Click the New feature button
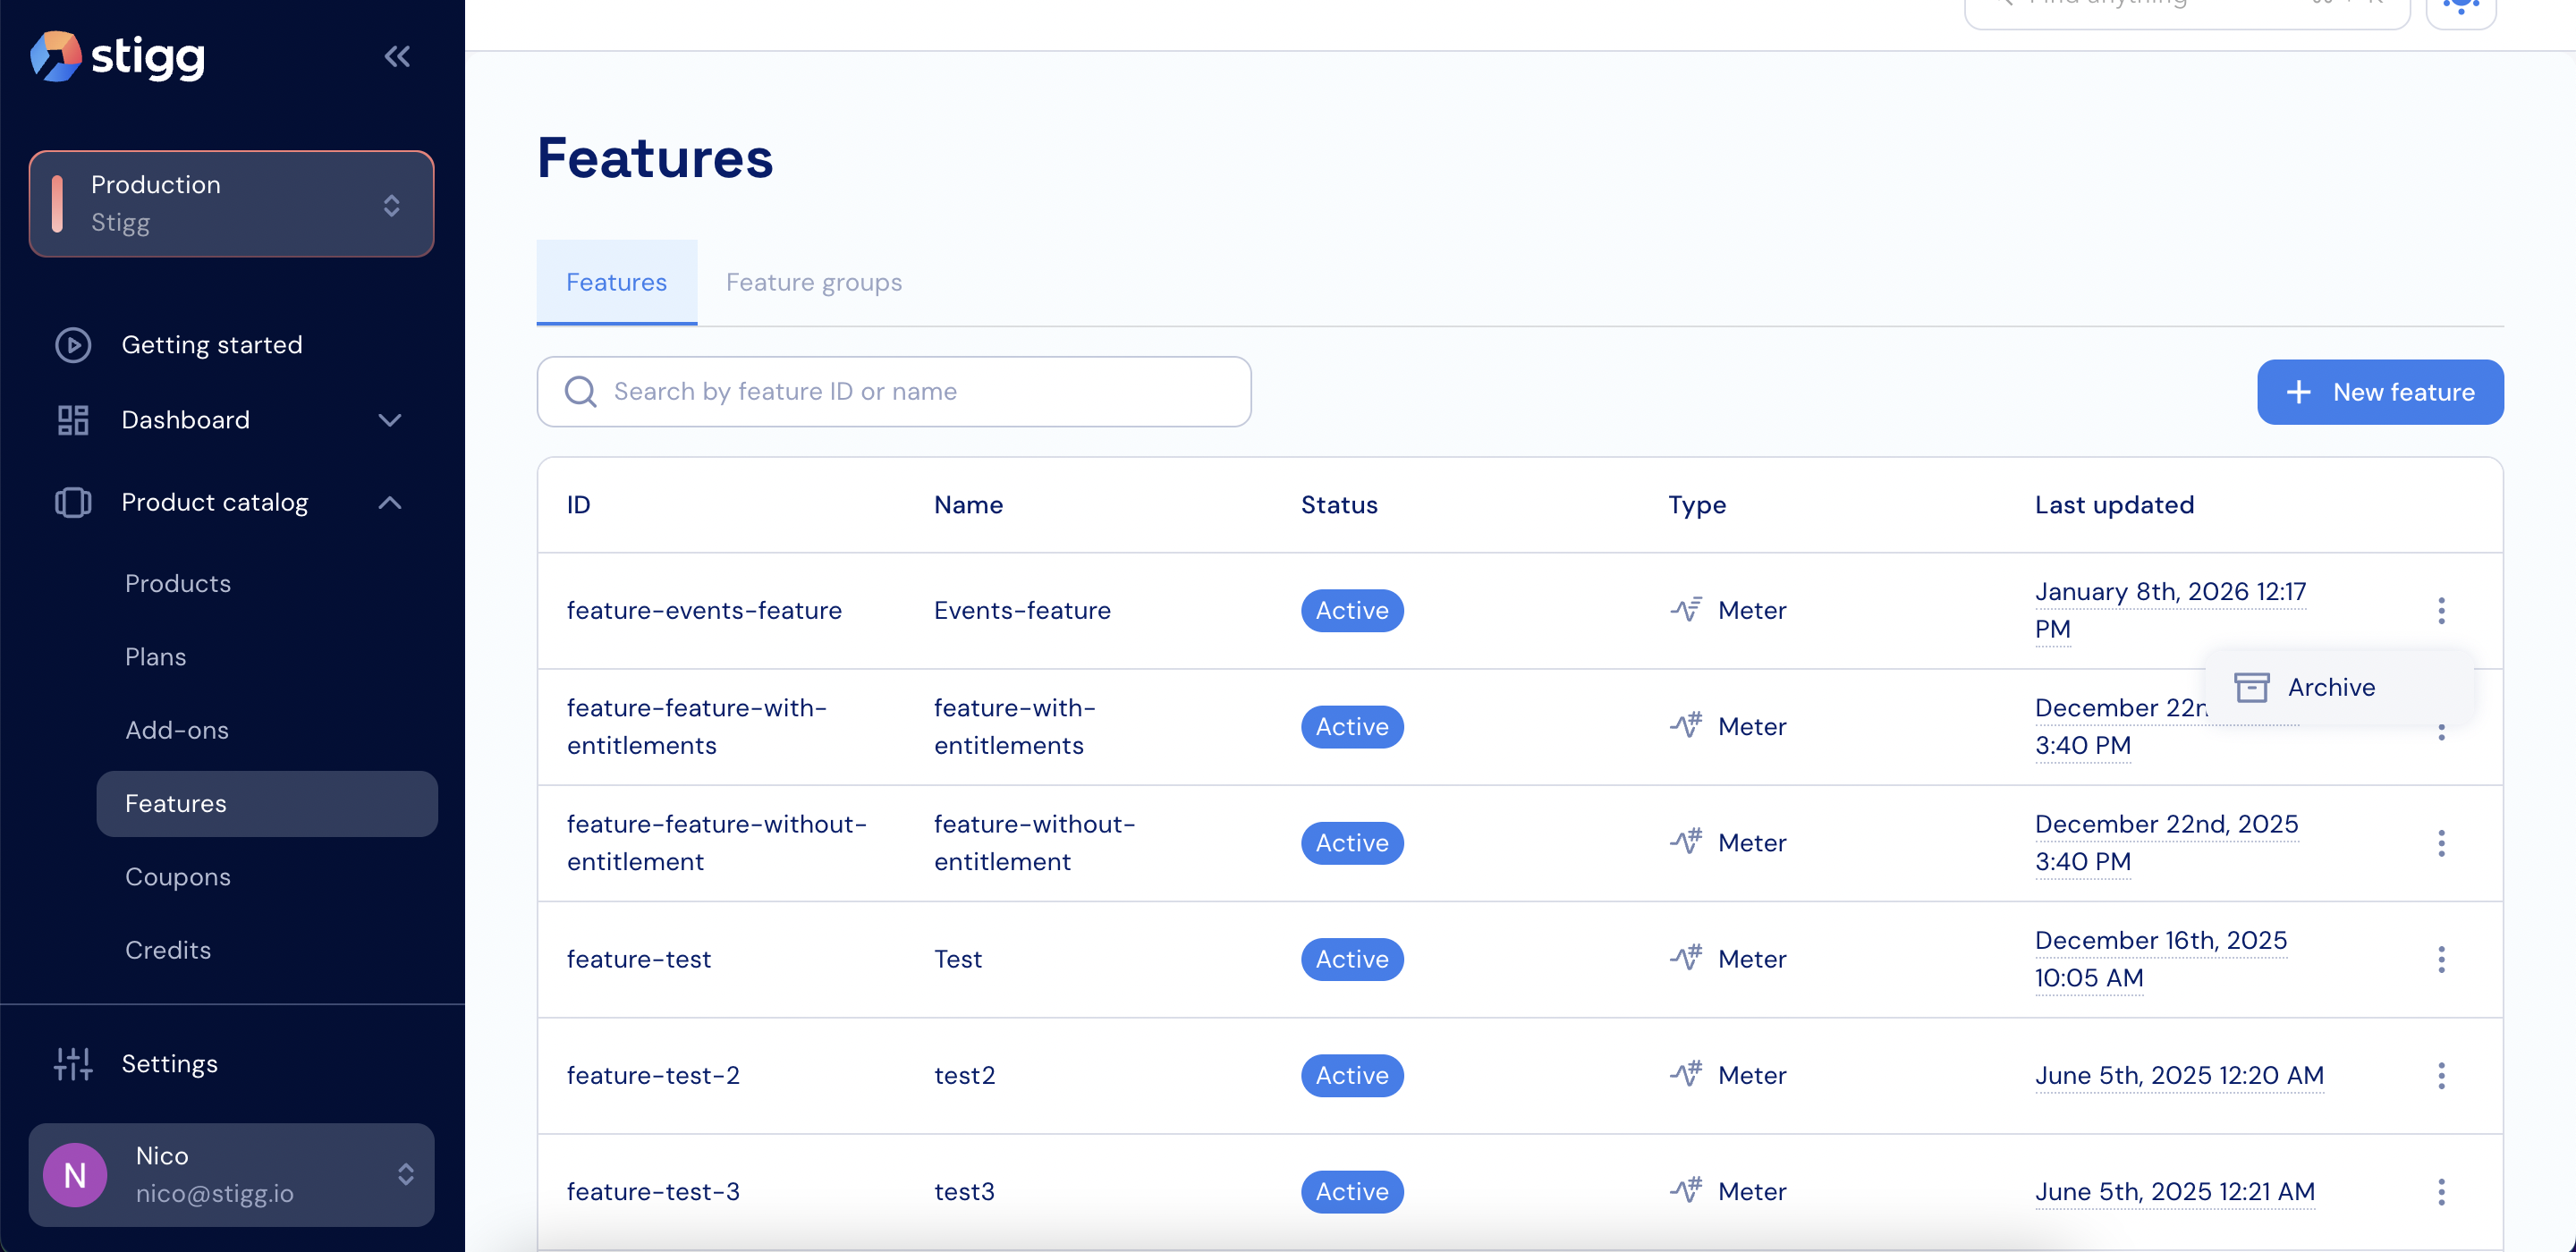The width and height of the screenshot is (2576, 1252). click(2379, 392)
